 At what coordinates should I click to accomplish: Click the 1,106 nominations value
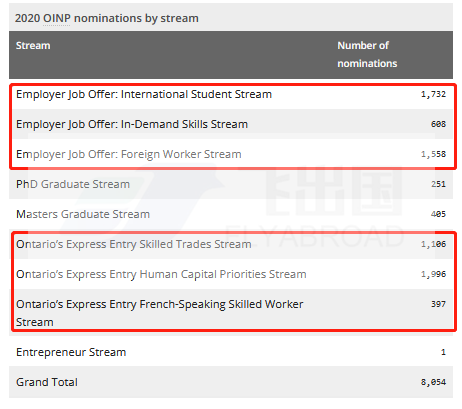[x=433, y=244]
